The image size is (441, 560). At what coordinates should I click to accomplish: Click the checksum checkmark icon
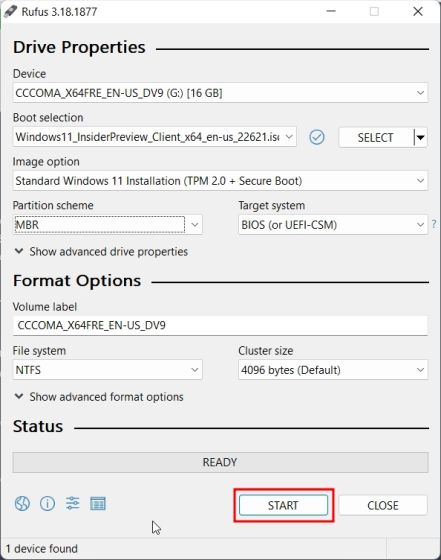pos(317,138)
